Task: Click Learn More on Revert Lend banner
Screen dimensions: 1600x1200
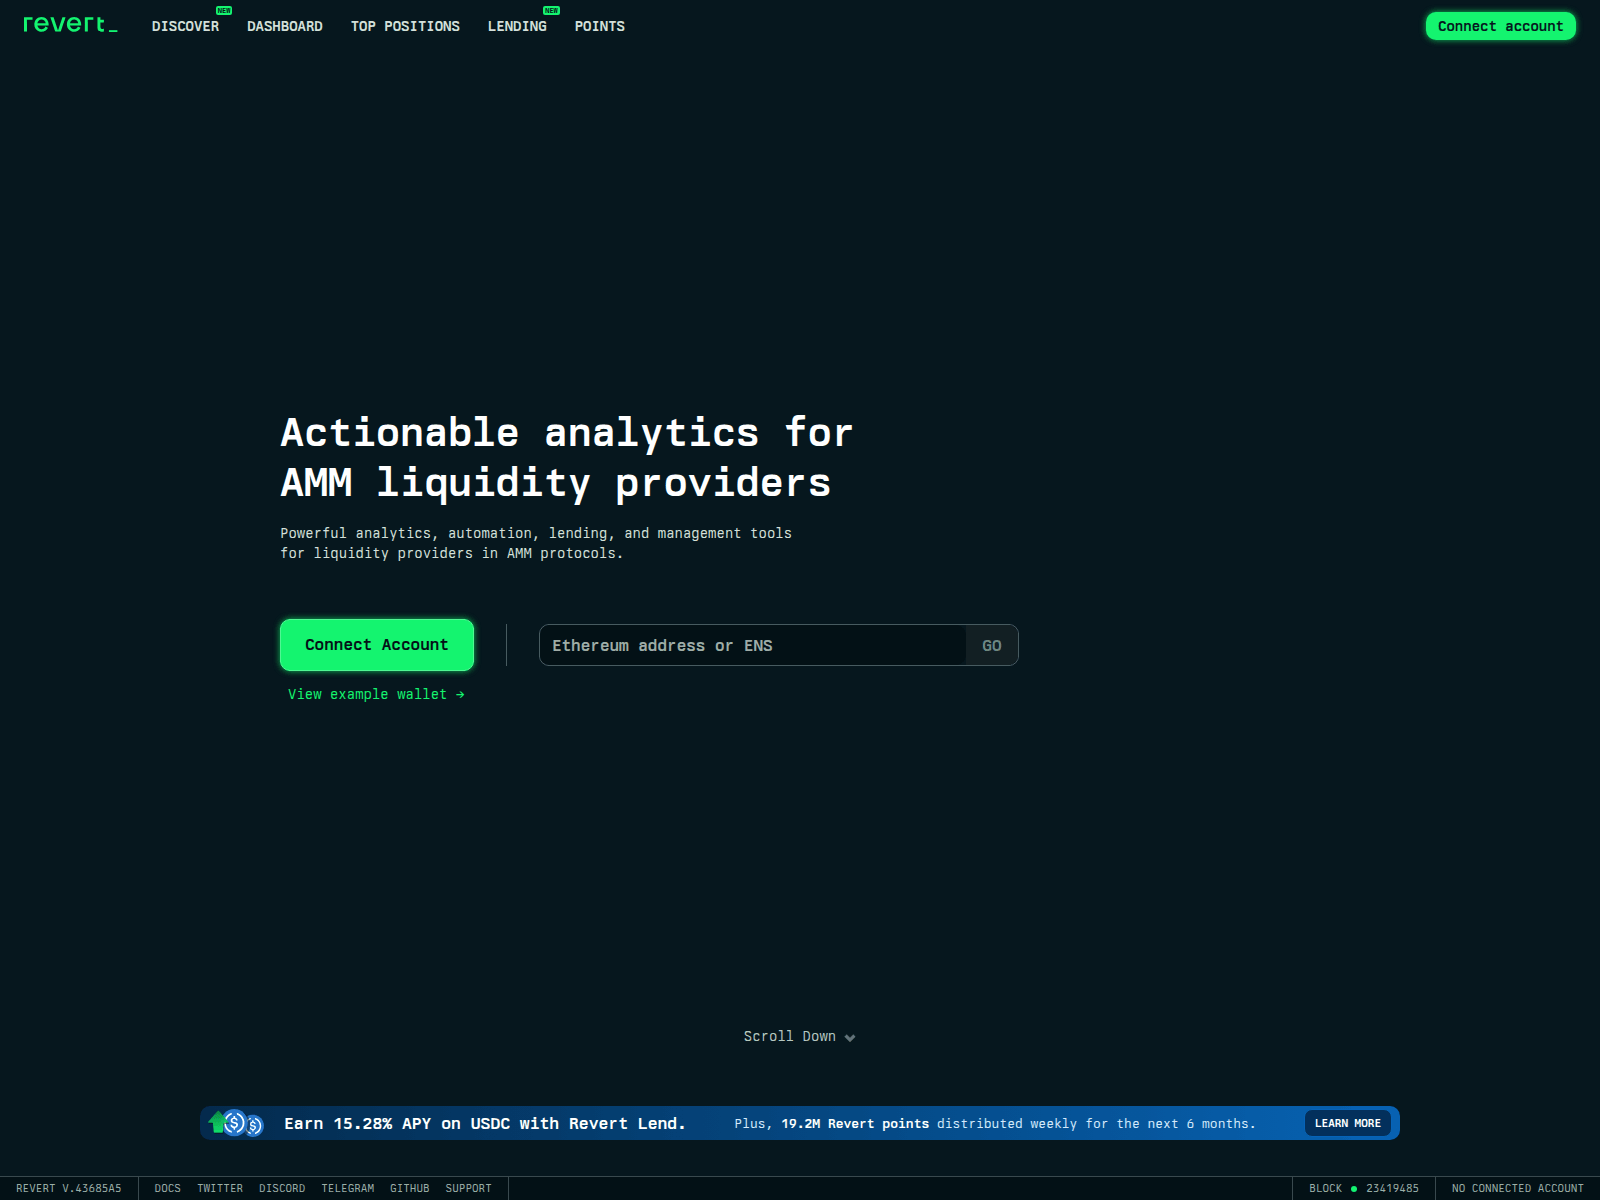Action: (x=1347, y=1123)
